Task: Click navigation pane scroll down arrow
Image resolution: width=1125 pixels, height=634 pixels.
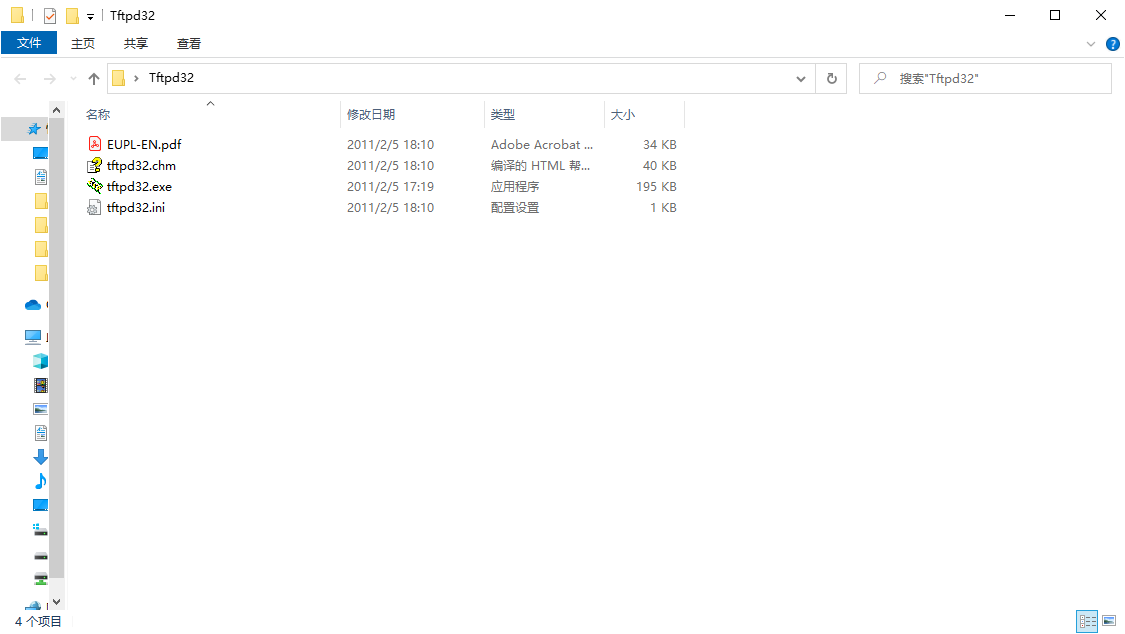Action: click(57, 602)
